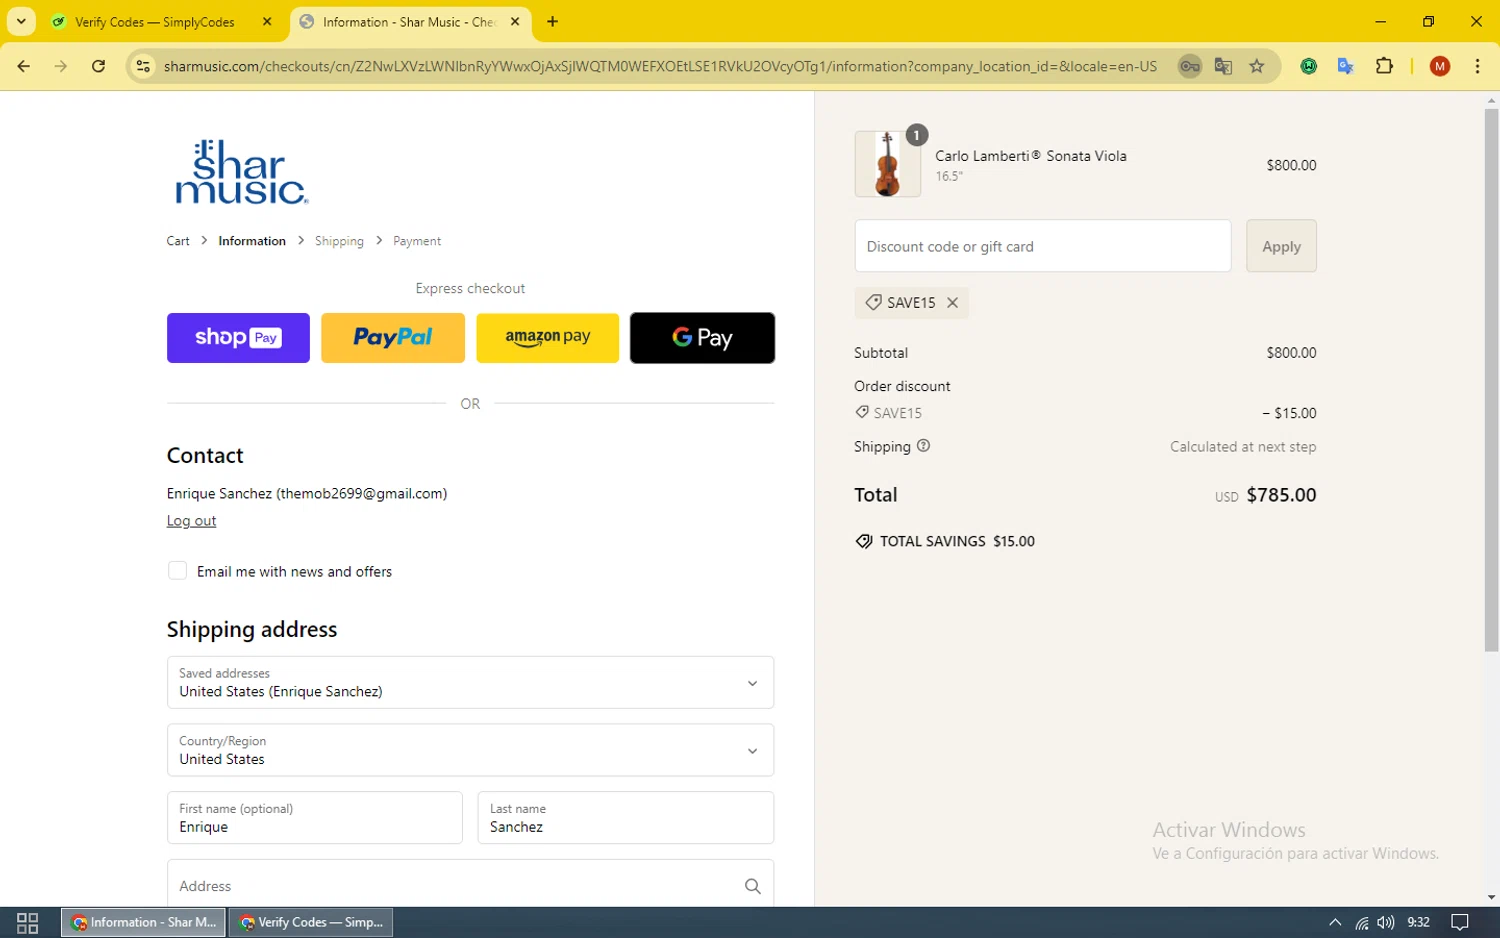The width and height of the screenshot is (1500, 938).
Task: Open the Carlo Lamberti viola thumbnail
Action: click(x=887, y=164)
